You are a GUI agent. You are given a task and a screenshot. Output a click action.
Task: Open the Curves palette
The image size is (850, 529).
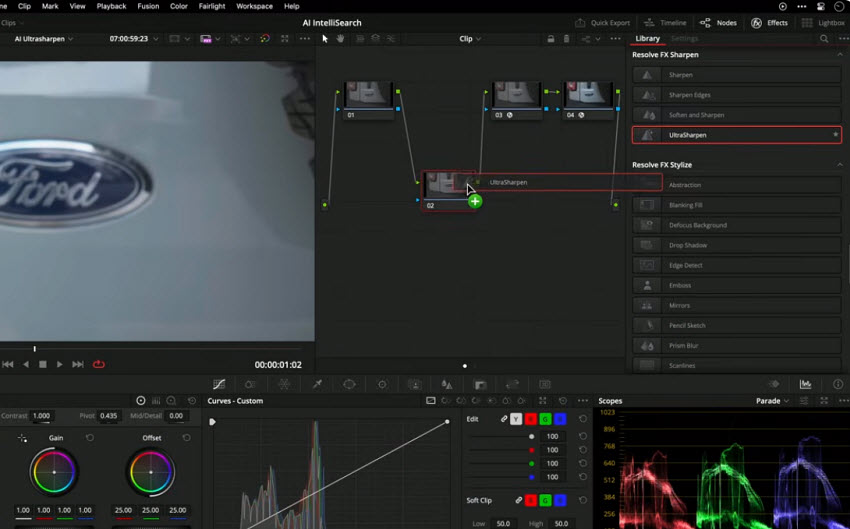(x=219, y=384)
